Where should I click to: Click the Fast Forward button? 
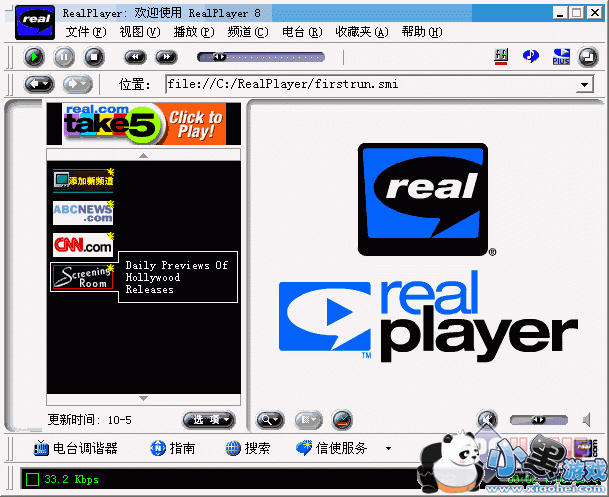click(x=166, y=57)
